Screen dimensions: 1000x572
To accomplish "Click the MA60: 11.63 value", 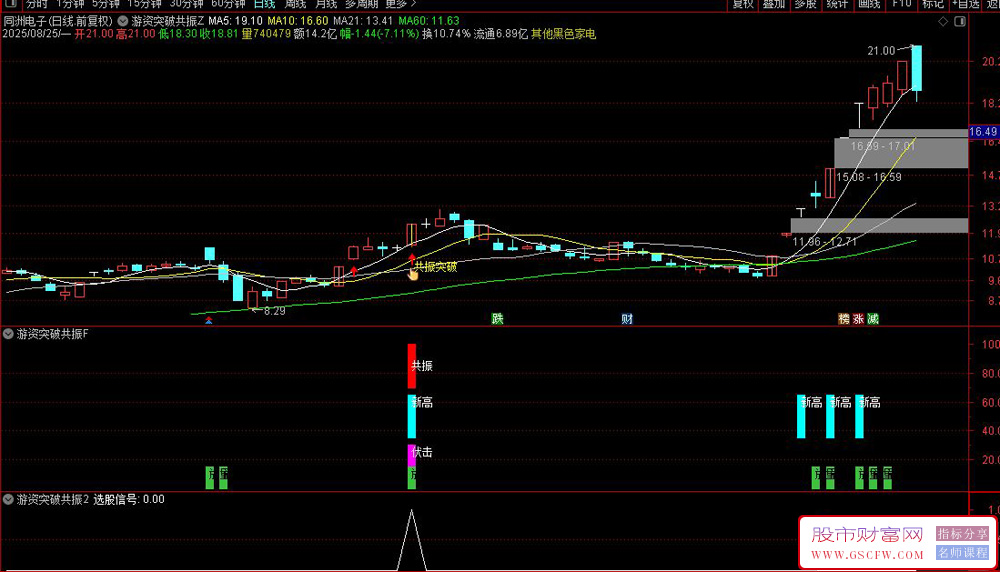I will point(429,21).
